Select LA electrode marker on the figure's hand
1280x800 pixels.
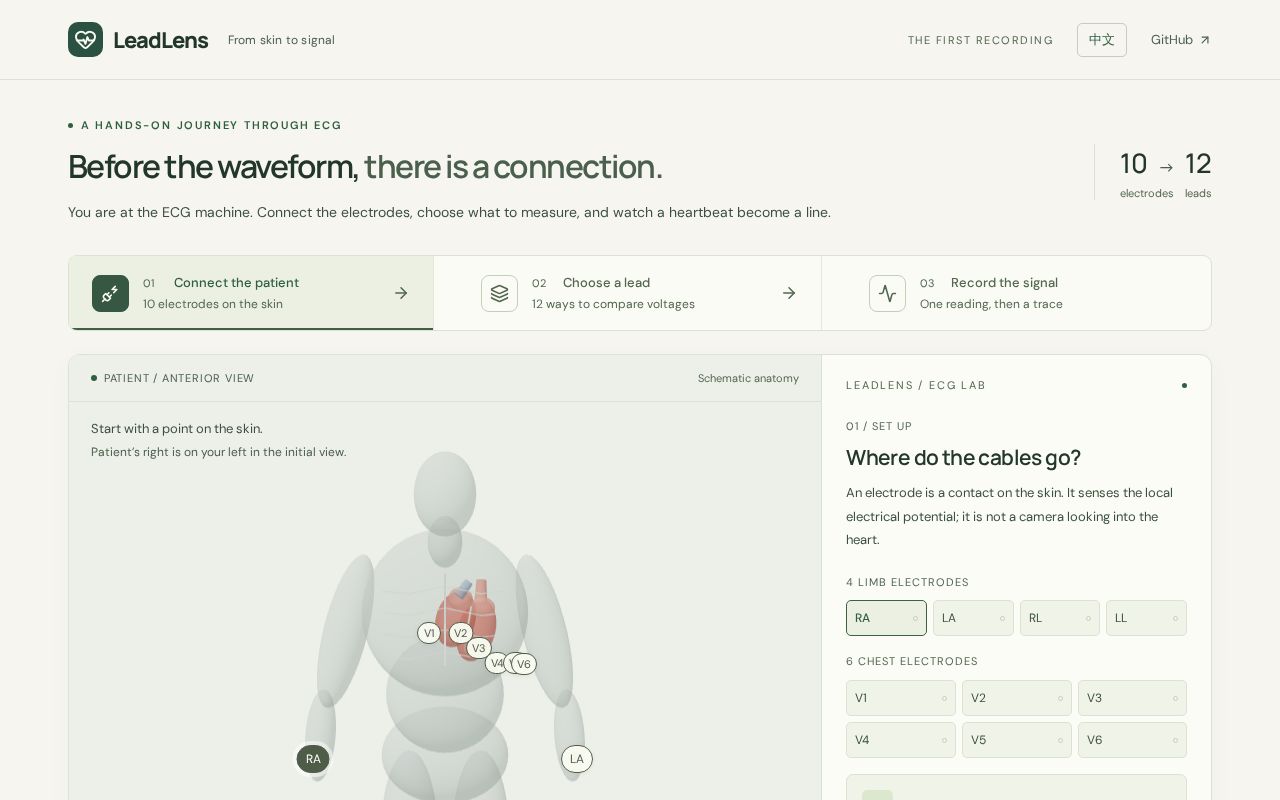point(577,759)
